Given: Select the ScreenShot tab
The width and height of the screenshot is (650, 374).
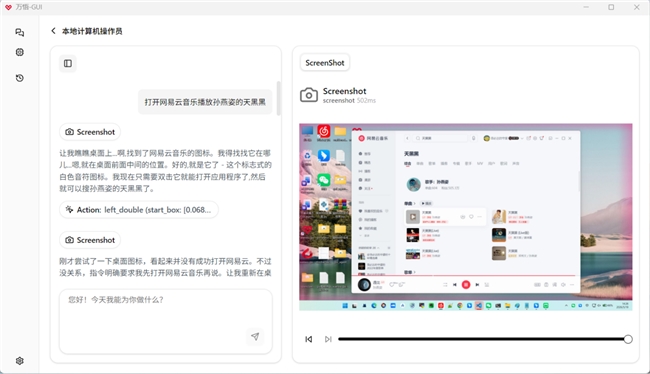Looking at the screenshot, I should (x=325, y=63).
